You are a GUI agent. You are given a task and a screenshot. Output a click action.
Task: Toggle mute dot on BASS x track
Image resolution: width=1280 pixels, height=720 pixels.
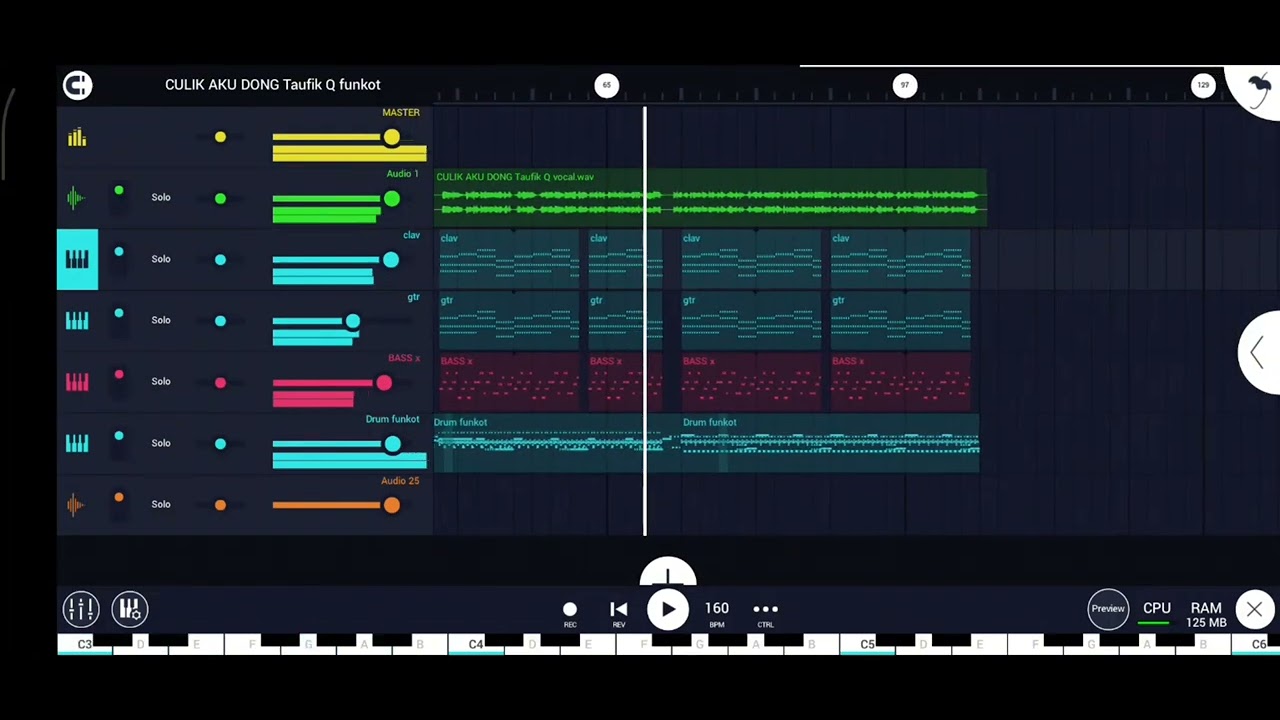[119, 375]
